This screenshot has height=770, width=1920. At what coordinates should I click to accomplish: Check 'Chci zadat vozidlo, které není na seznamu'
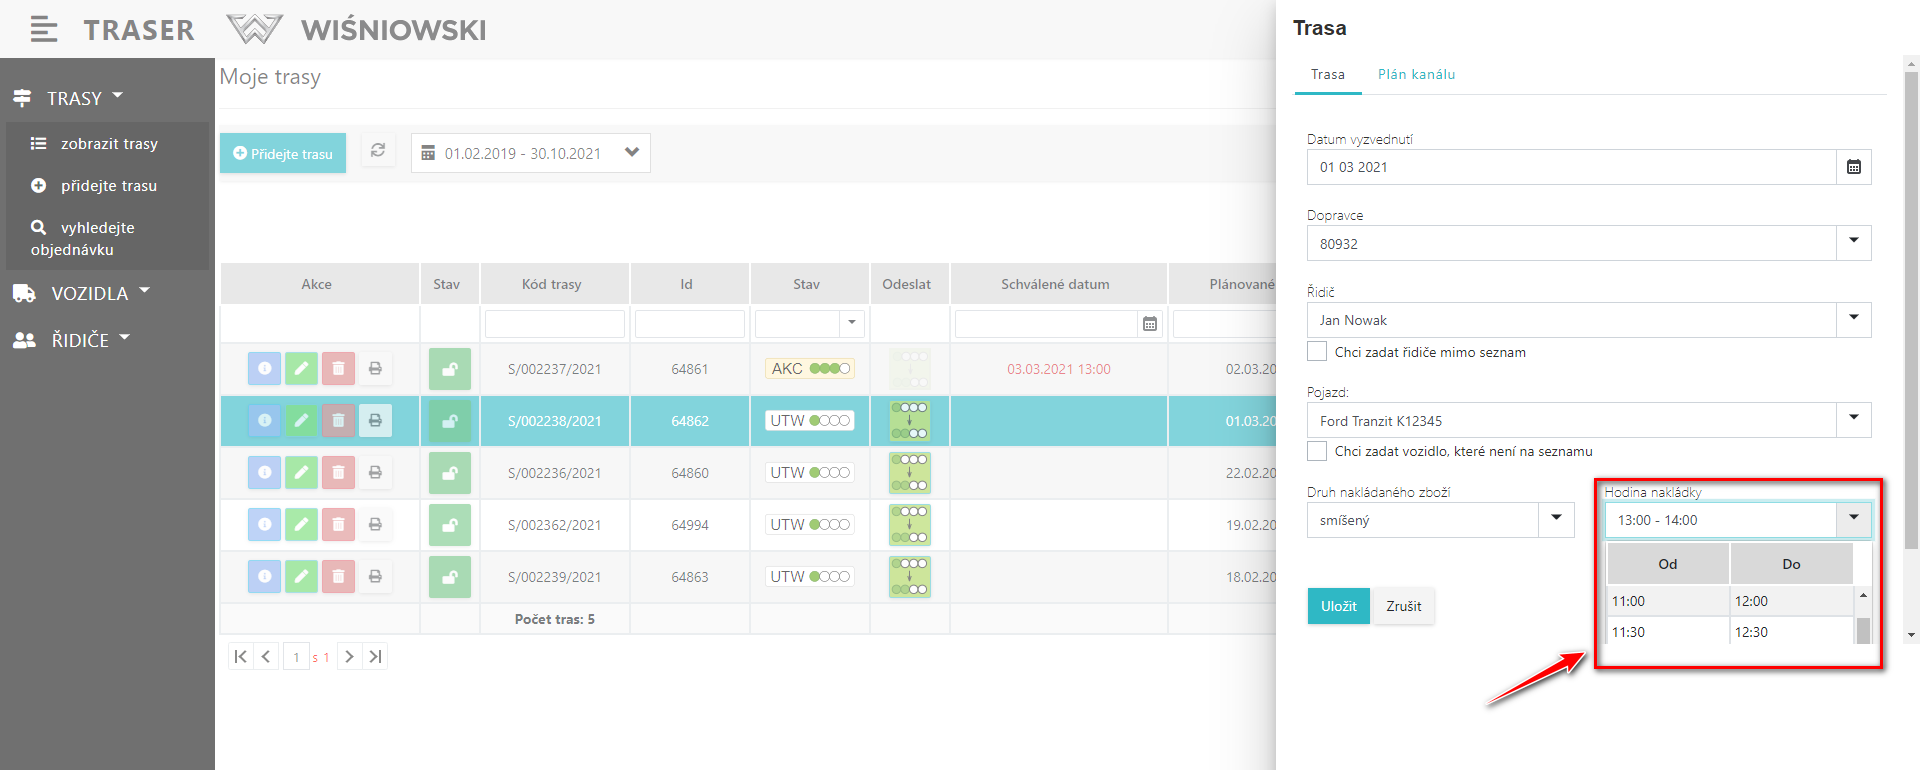[1317, 451]
